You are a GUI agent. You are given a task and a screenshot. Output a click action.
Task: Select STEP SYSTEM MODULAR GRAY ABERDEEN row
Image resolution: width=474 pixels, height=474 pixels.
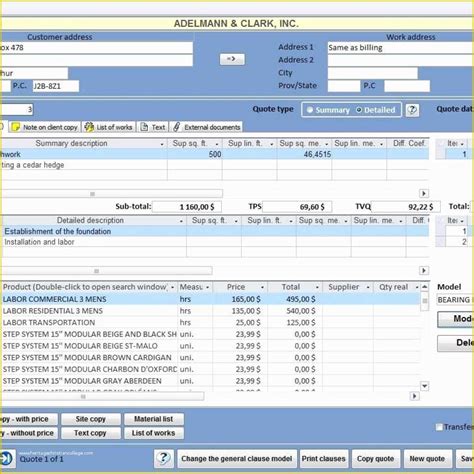pyautogui.click(x=211, y=381)
